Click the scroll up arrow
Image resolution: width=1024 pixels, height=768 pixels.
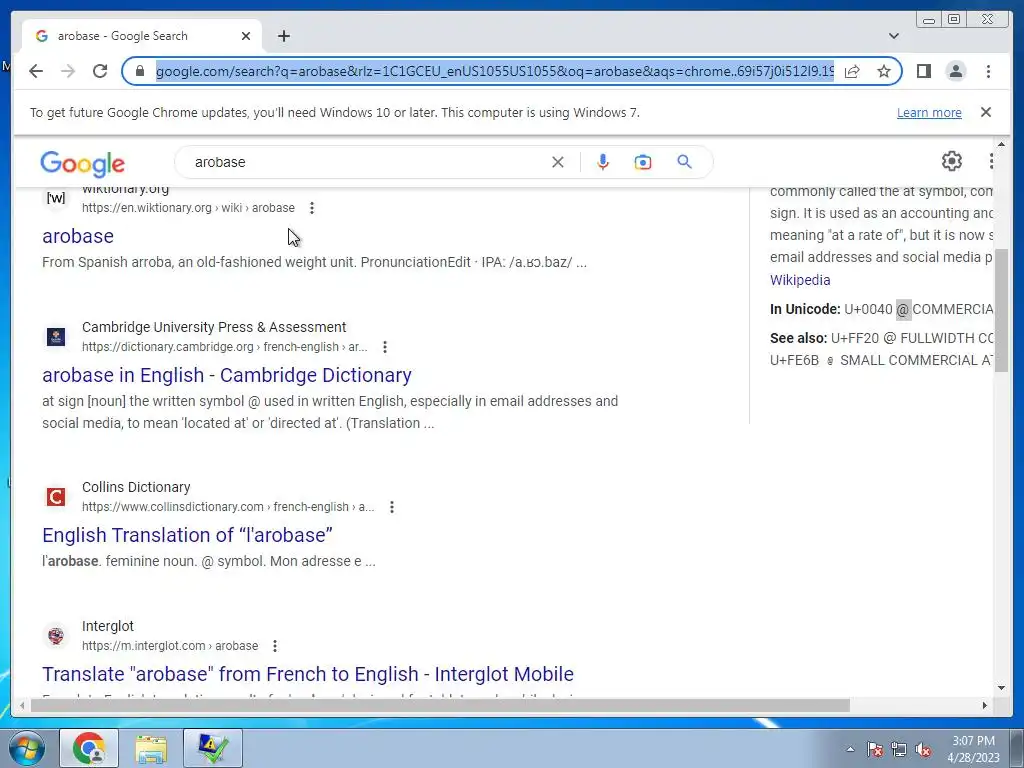(1001, 144)
